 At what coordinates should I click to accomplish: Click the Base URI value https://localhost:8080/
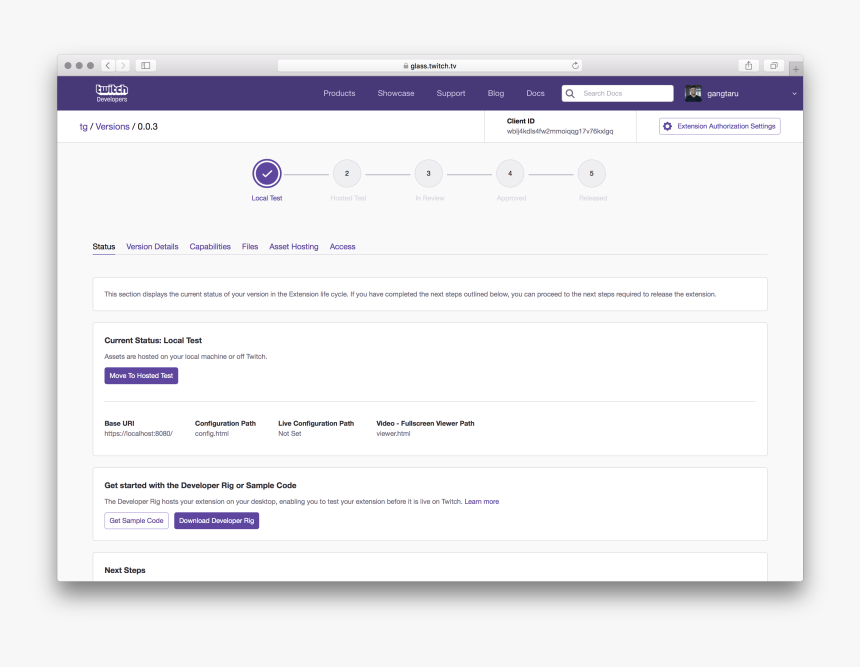point(139,433)
